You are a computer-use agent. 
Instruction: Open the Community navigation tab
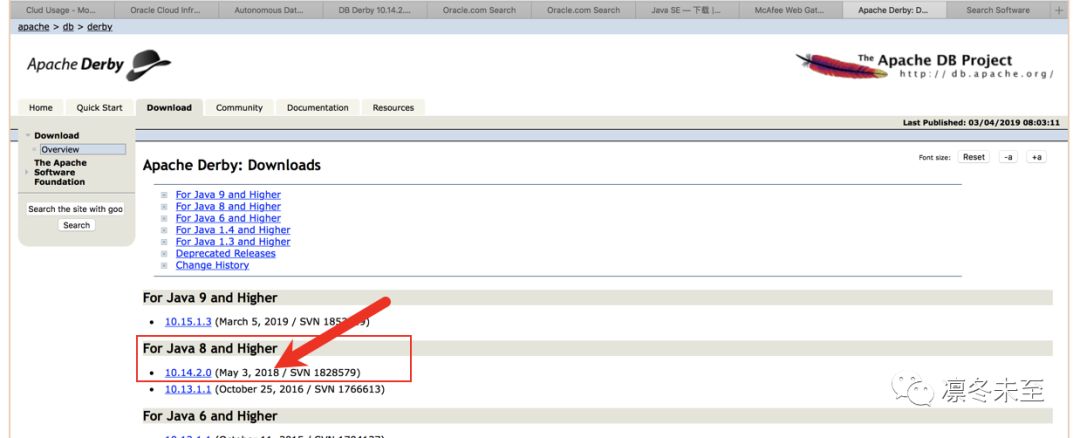click(x=239, y=107)
